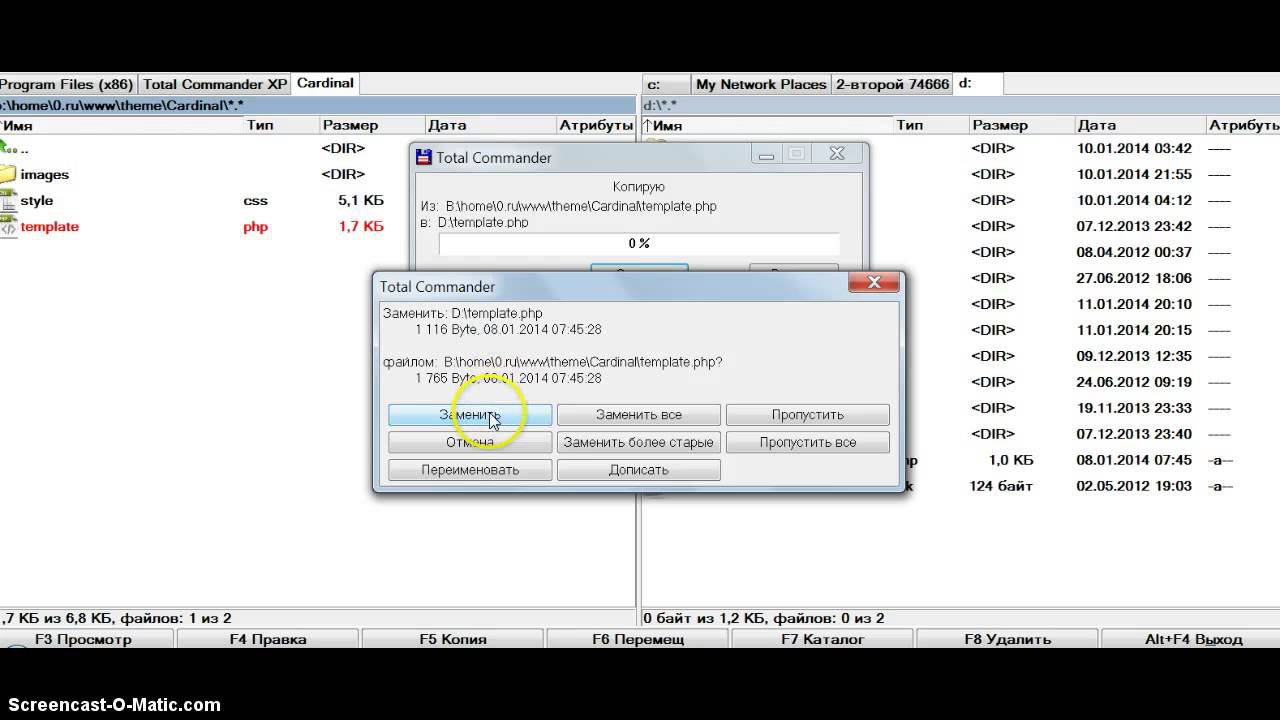
Task: Click right panel row dated 27.06.2012 18:06
Action: 960,278
